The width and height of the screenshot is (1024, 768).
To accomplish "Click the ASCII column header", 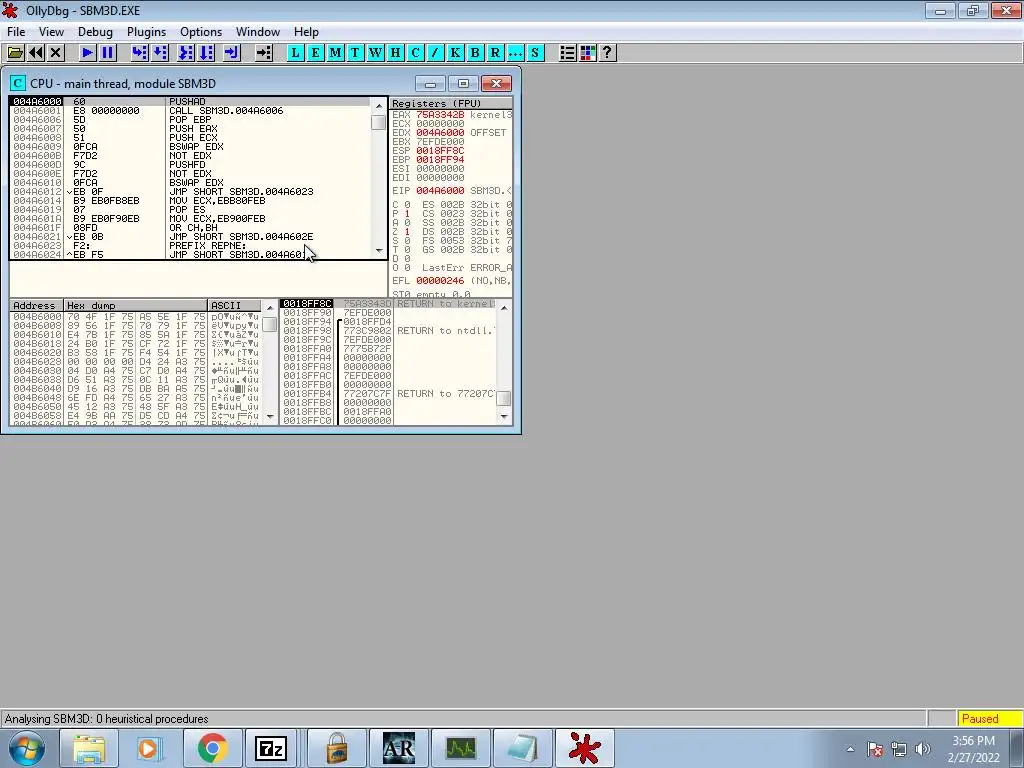I will coord(234,305).
